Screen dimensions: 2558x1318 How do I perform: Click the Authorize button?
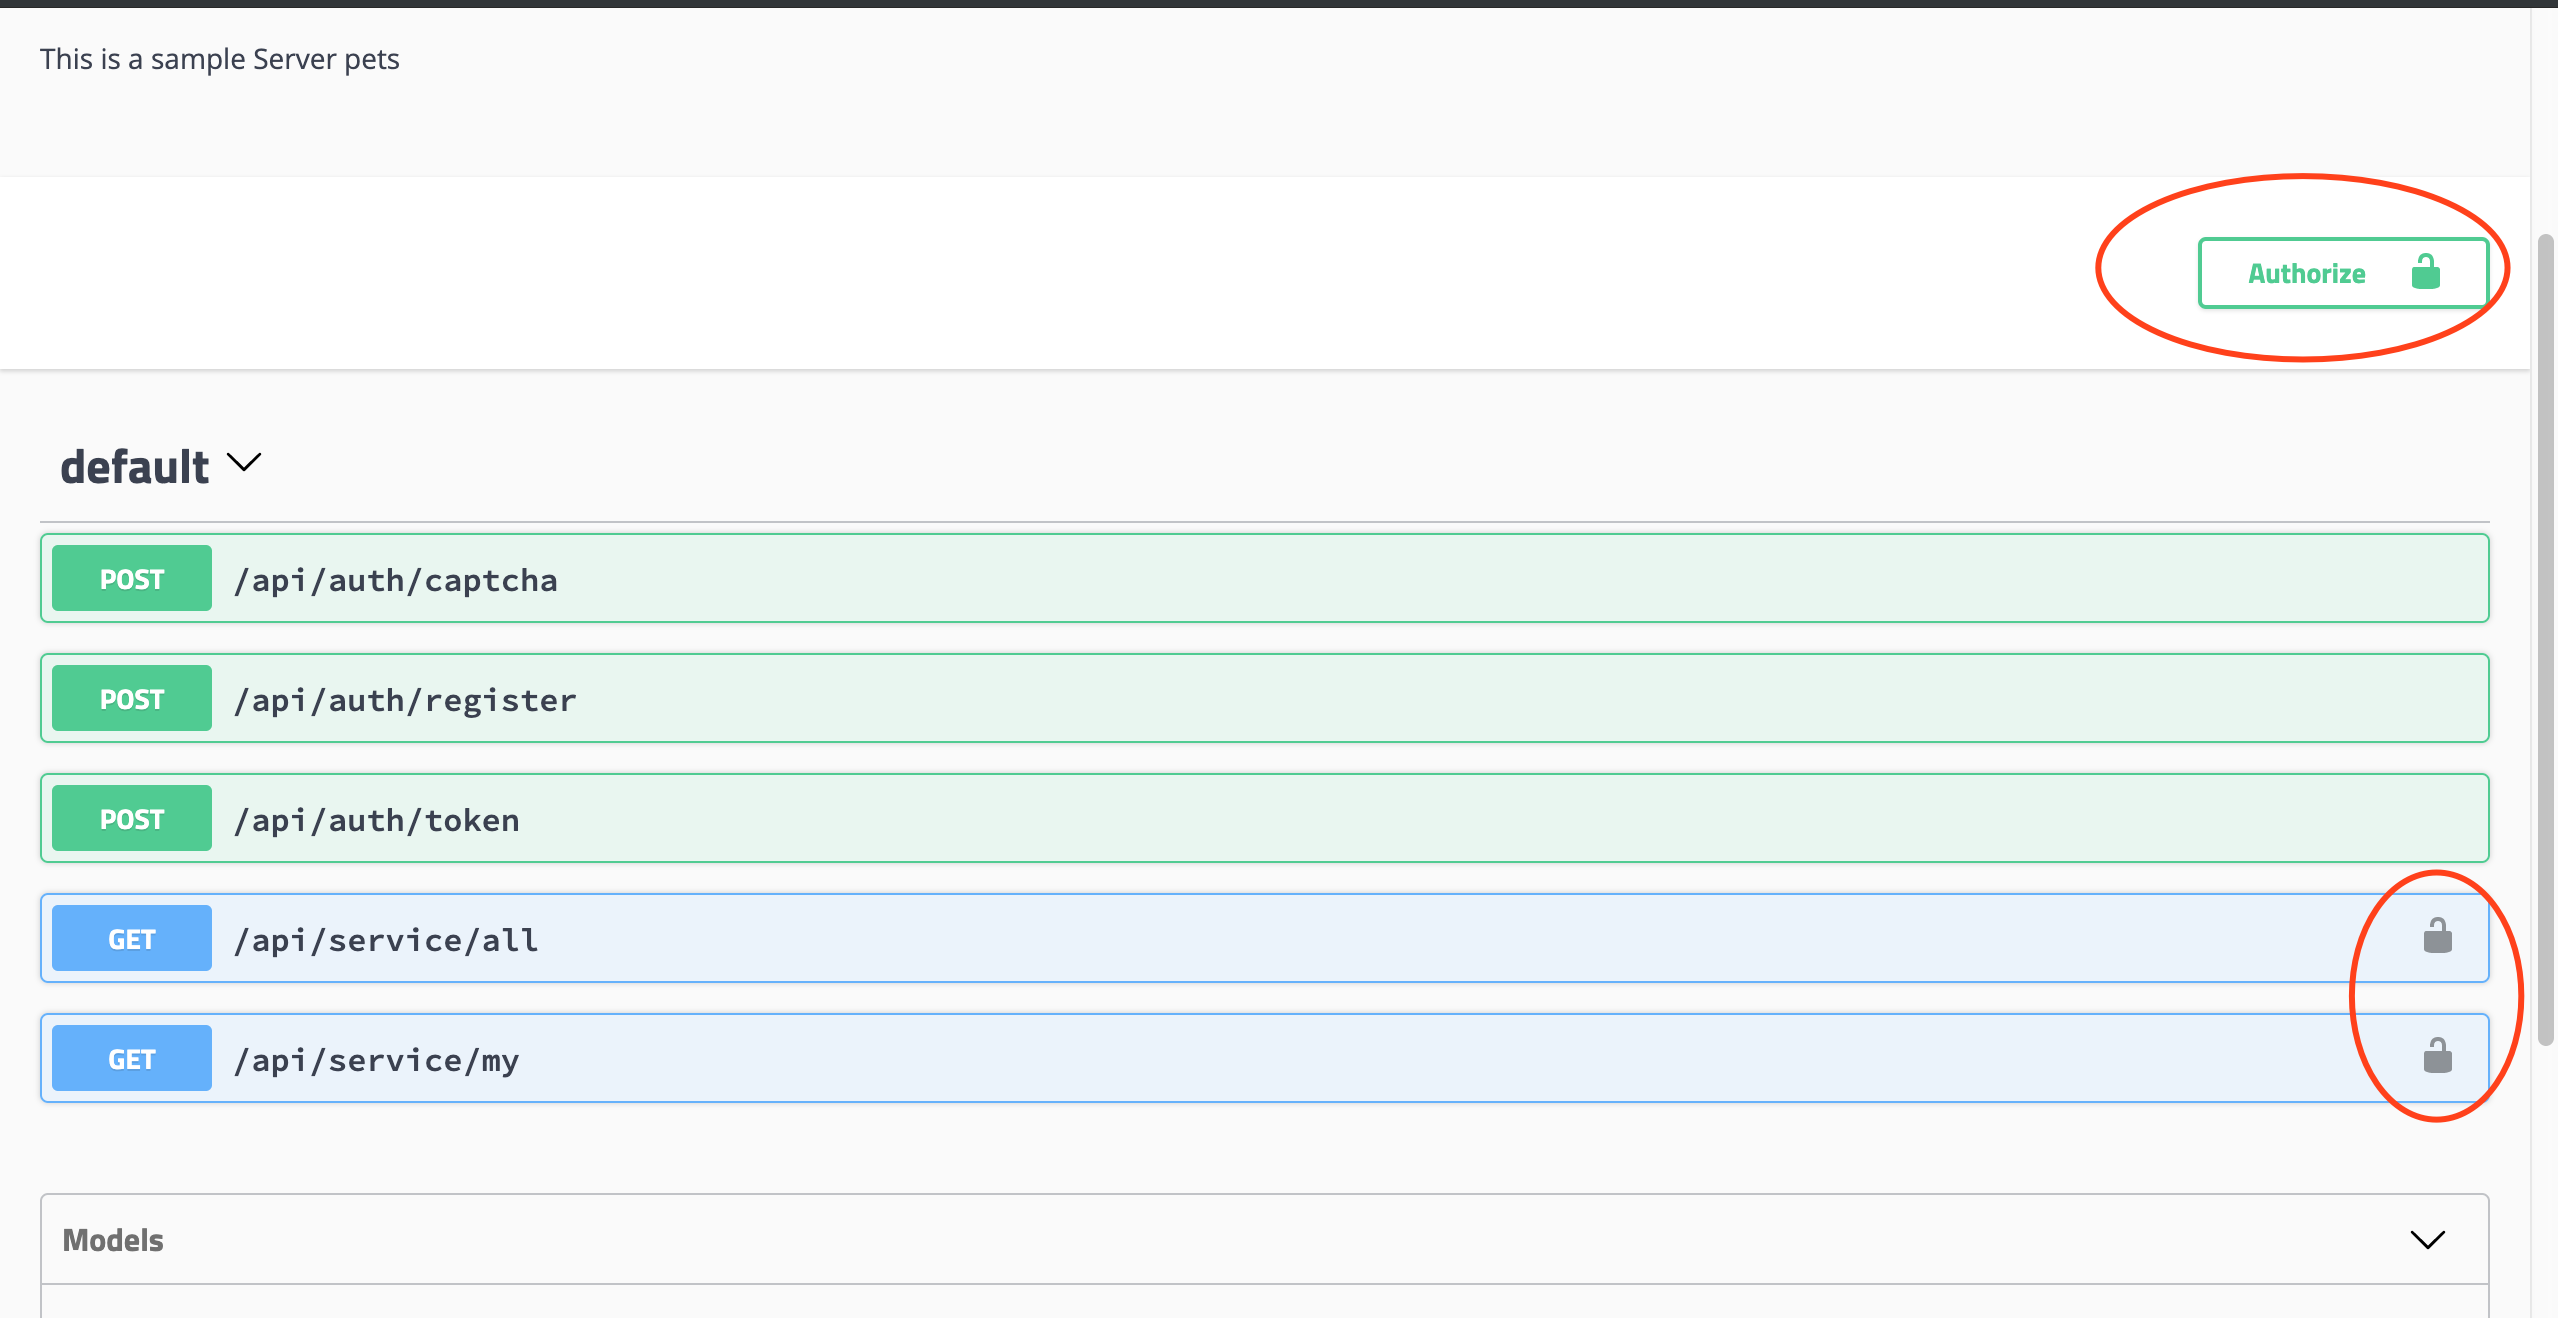pos(2343,272)
